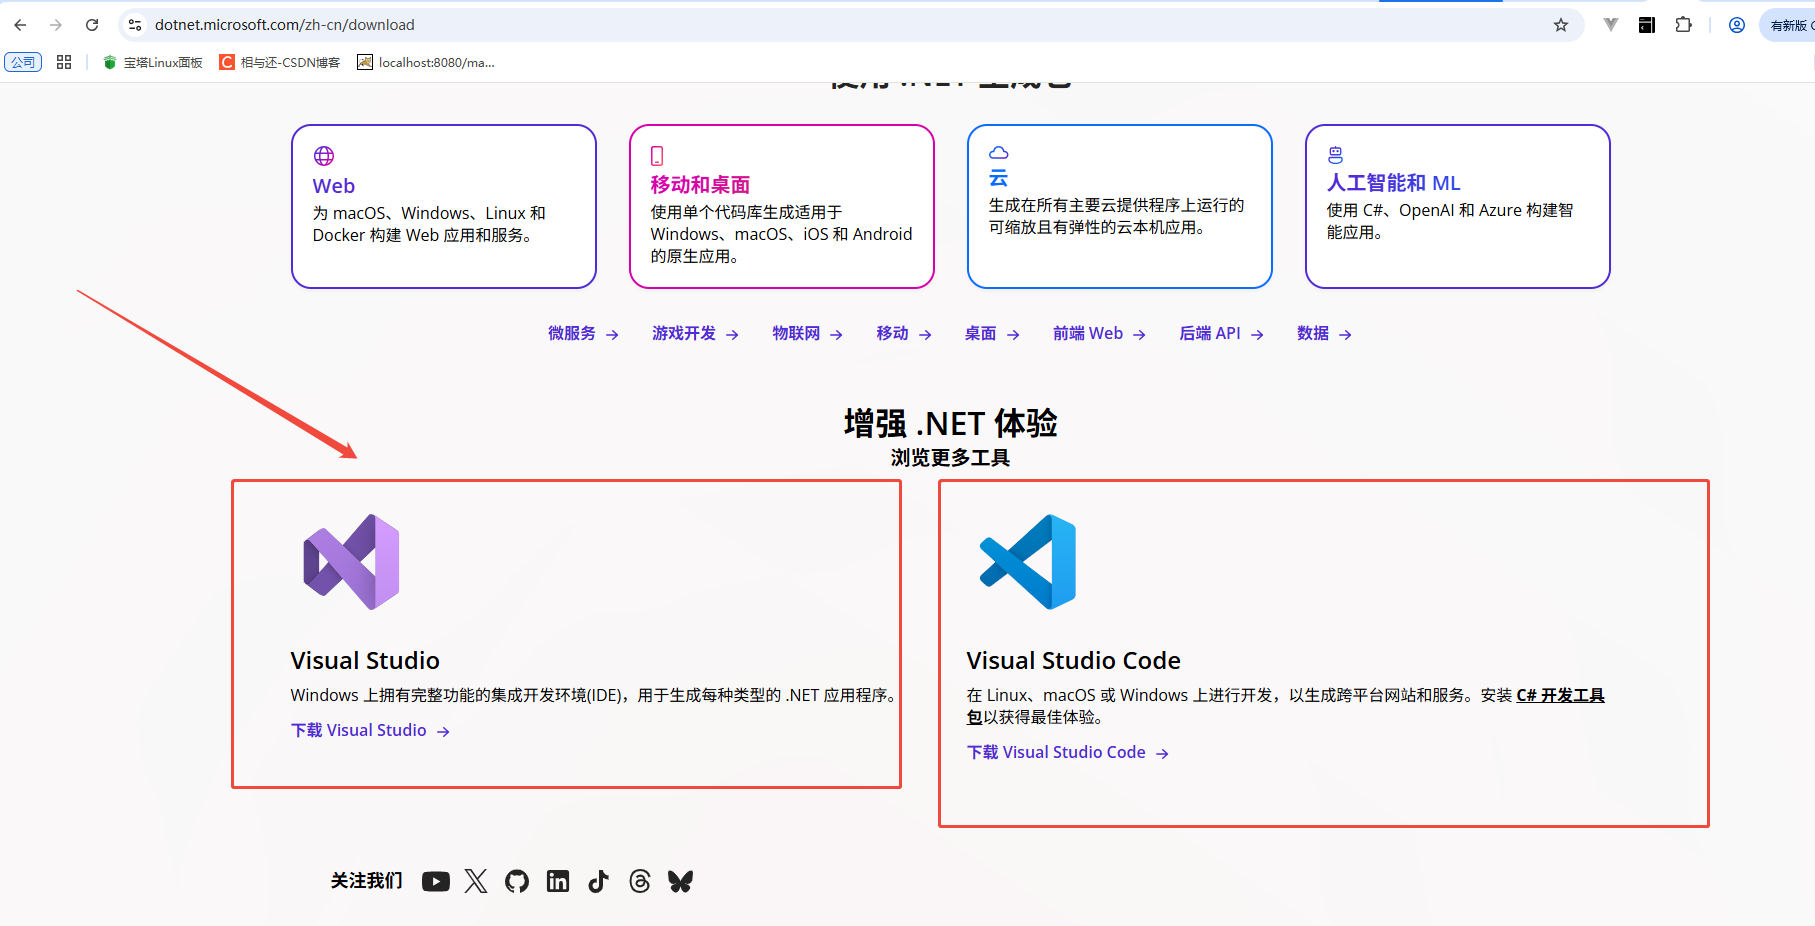Viewport: 1815px width, 926px height.
Task: Click the 浏览更多工具 subtitle
Action: pos(950,458)
